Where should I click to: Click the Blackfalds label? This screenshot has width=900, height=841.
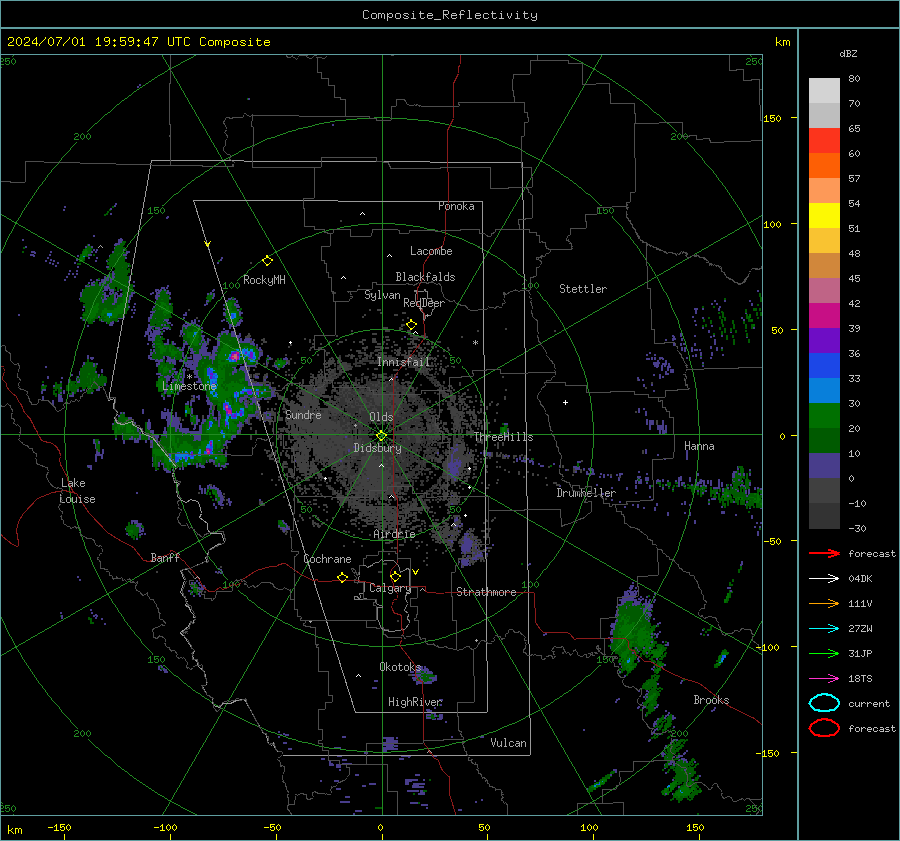point(425,277)
